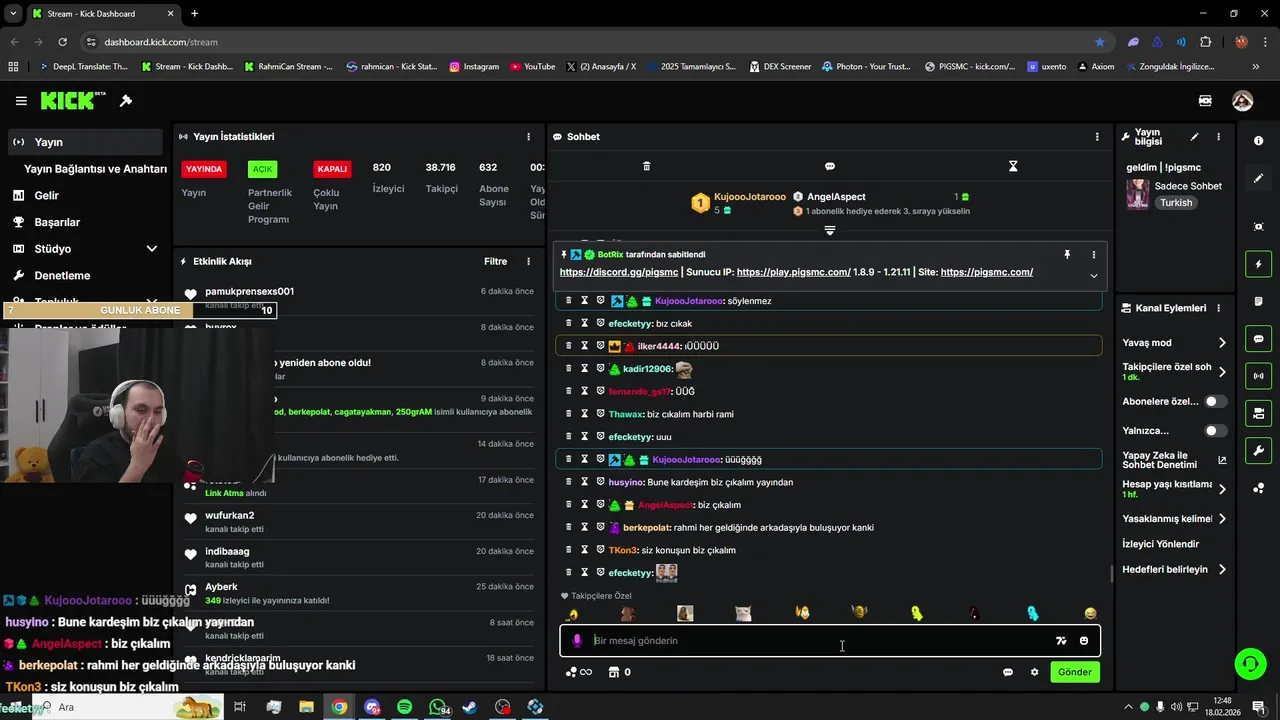Screen dimensions: 1280x720
Task: Toggle the Yalnızca... chat switch
Action: click(x=1215, y=431)
